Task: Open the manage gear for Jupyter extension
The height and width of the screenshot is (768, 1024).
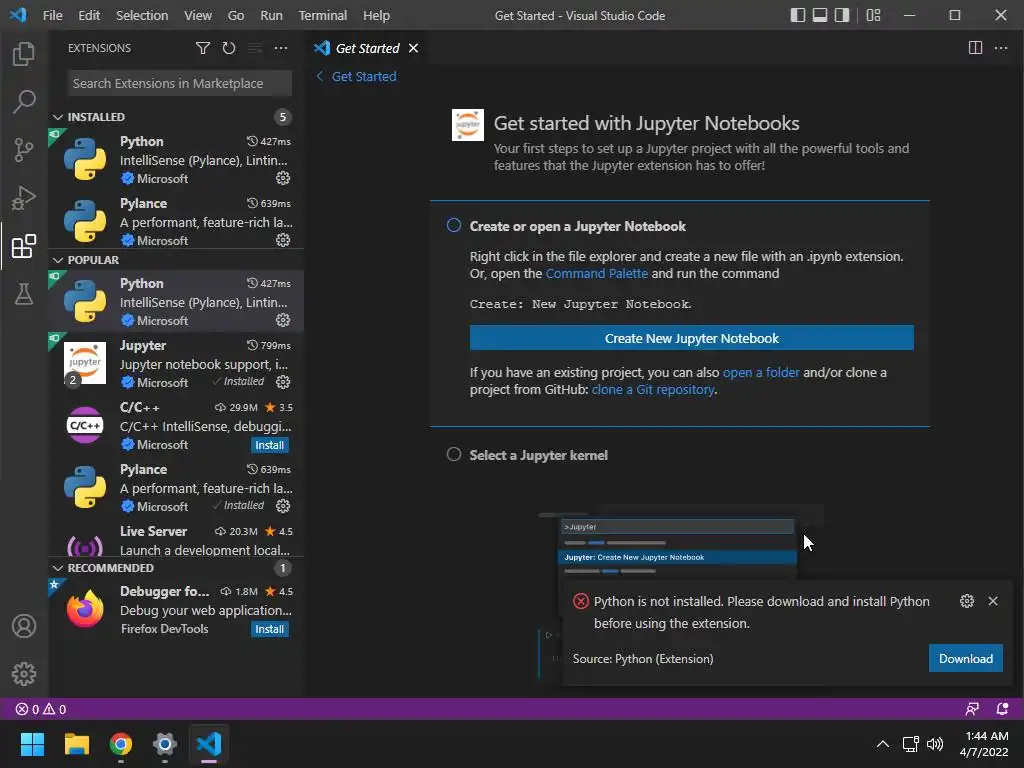Action: tap(283, 381)
